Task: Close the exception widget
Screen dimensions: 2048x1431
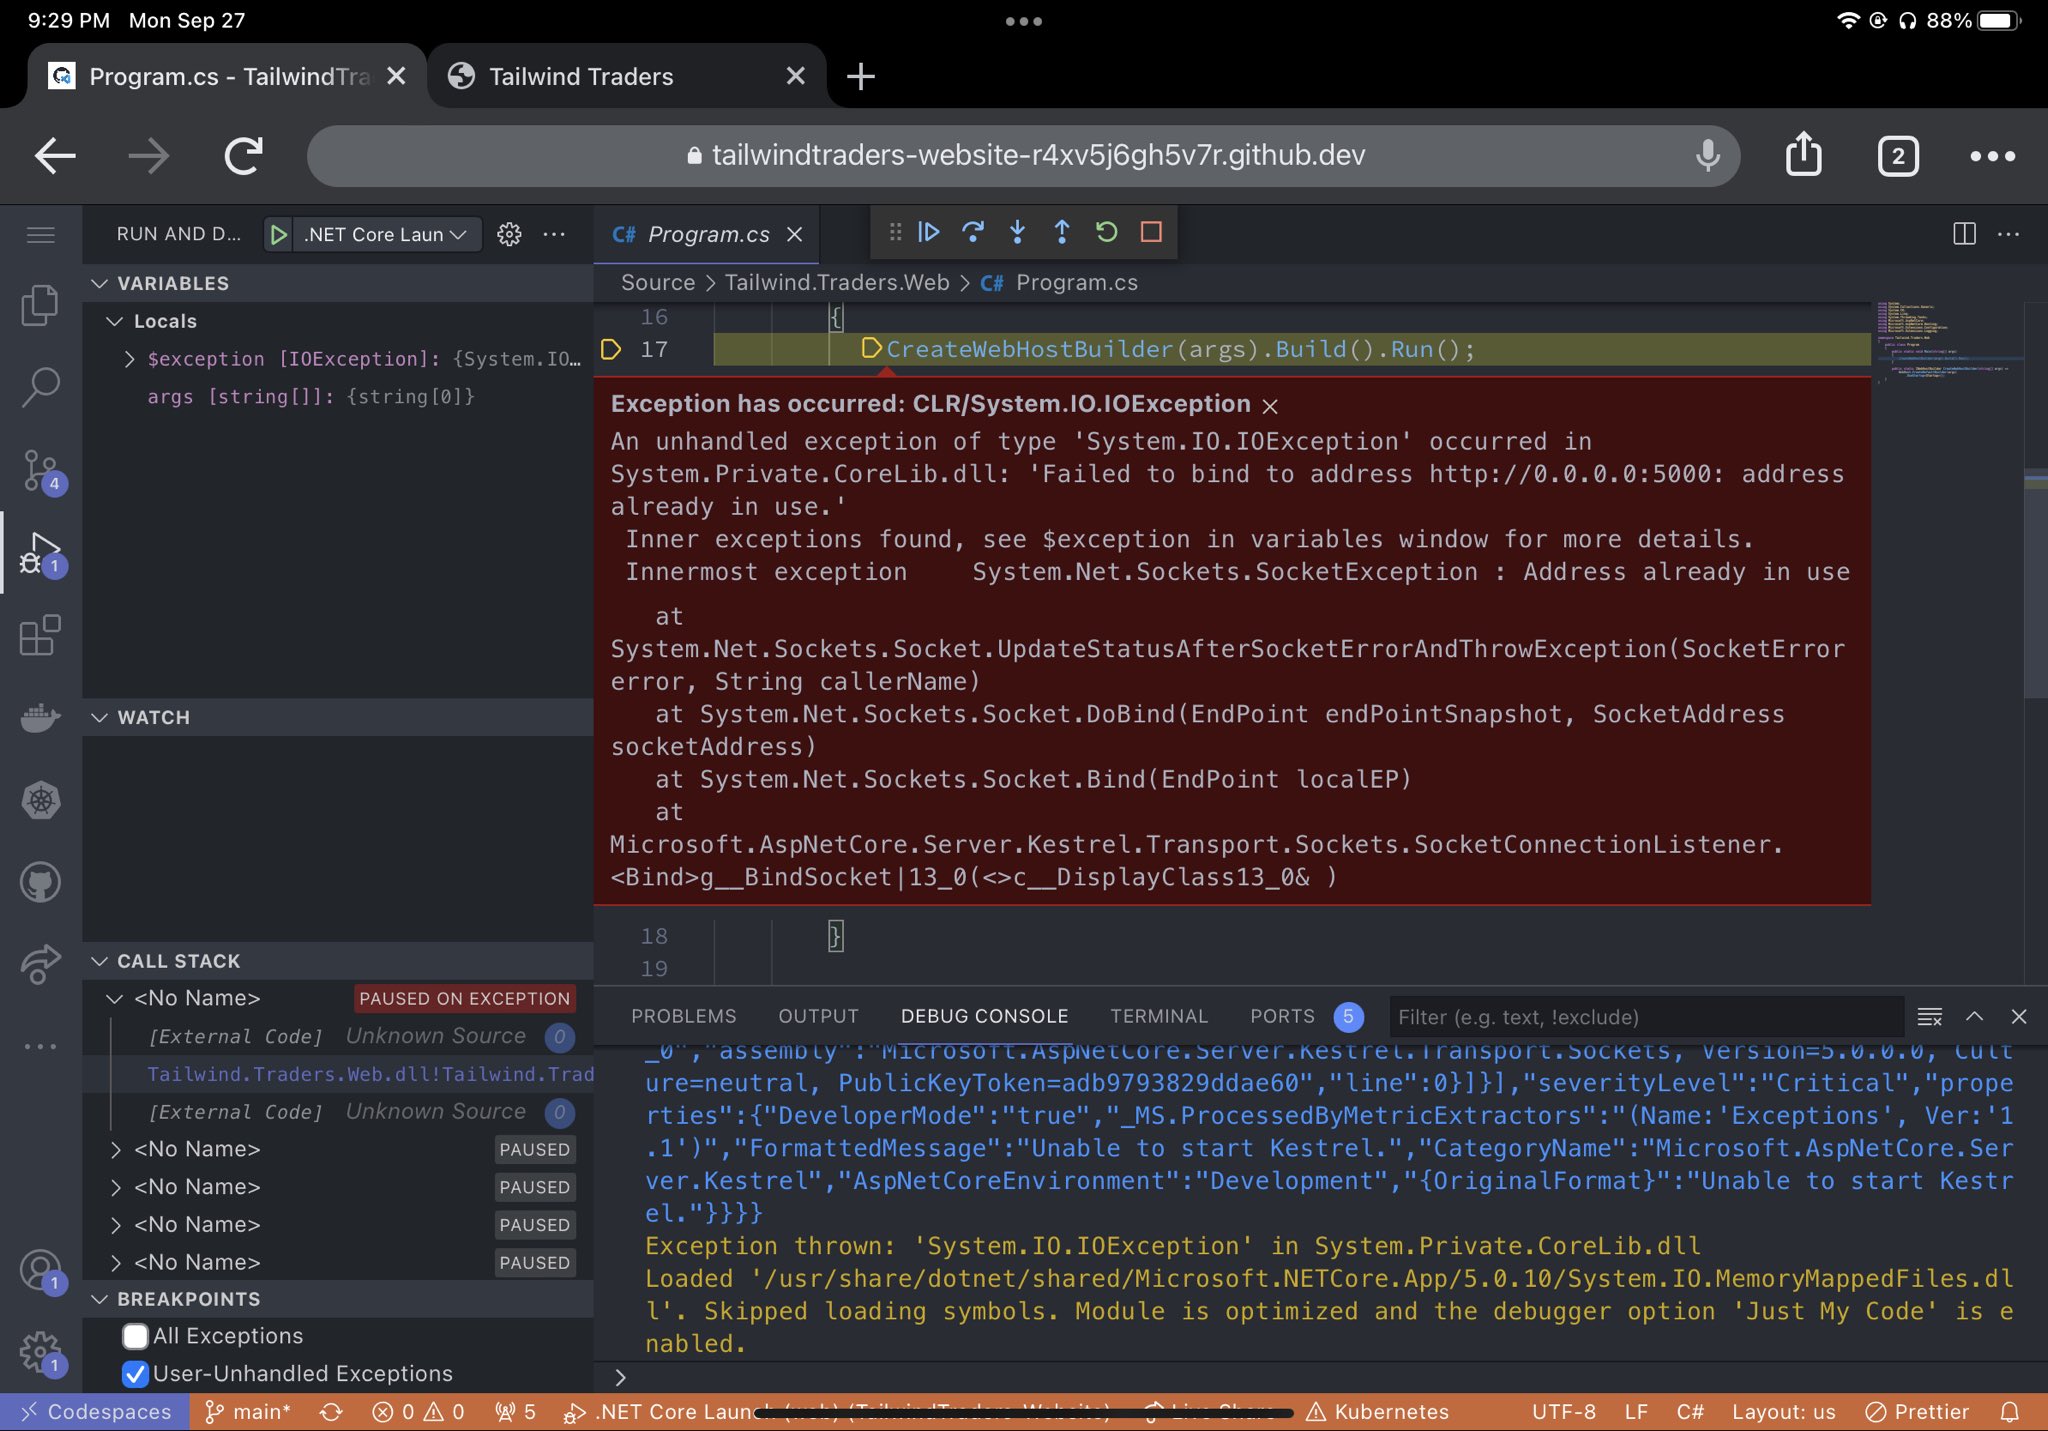Action: 1270,406
